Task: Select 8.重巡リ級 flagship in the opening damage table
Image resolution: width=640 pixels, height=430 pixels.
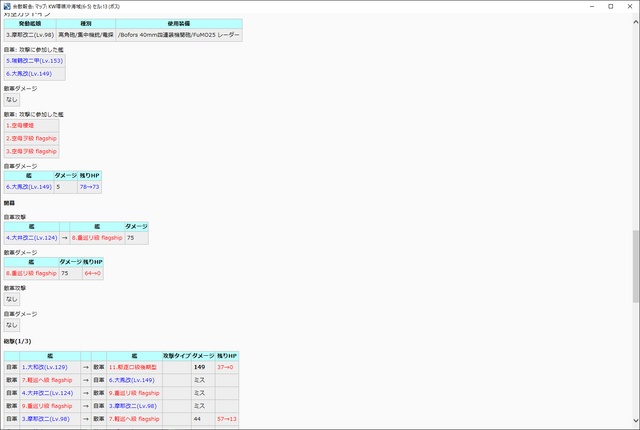Action: point(31,273)
